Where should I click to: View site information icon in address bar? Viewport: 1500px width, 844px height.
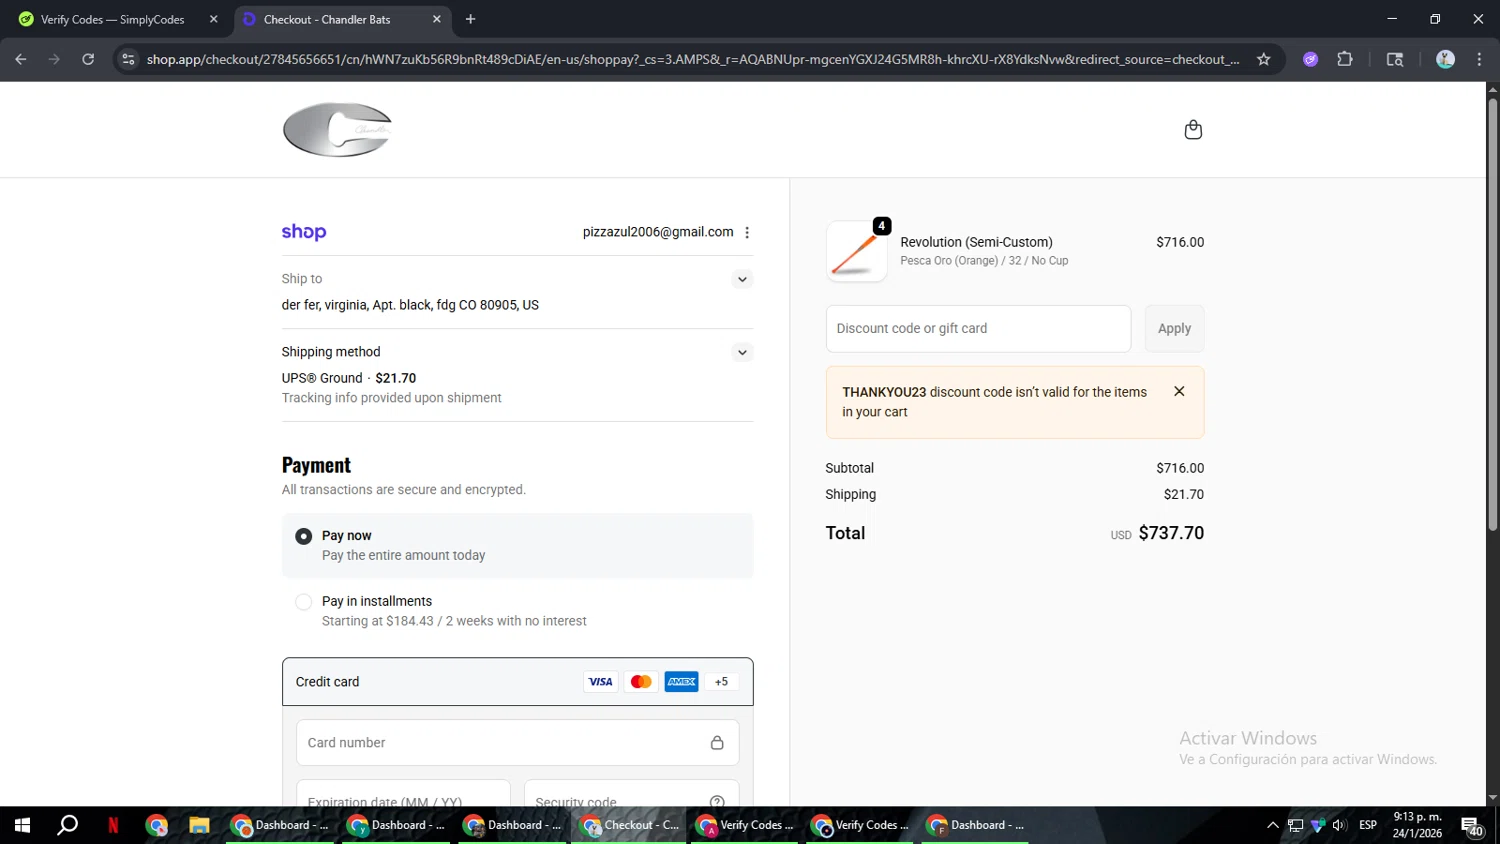(x=128, y=59)
